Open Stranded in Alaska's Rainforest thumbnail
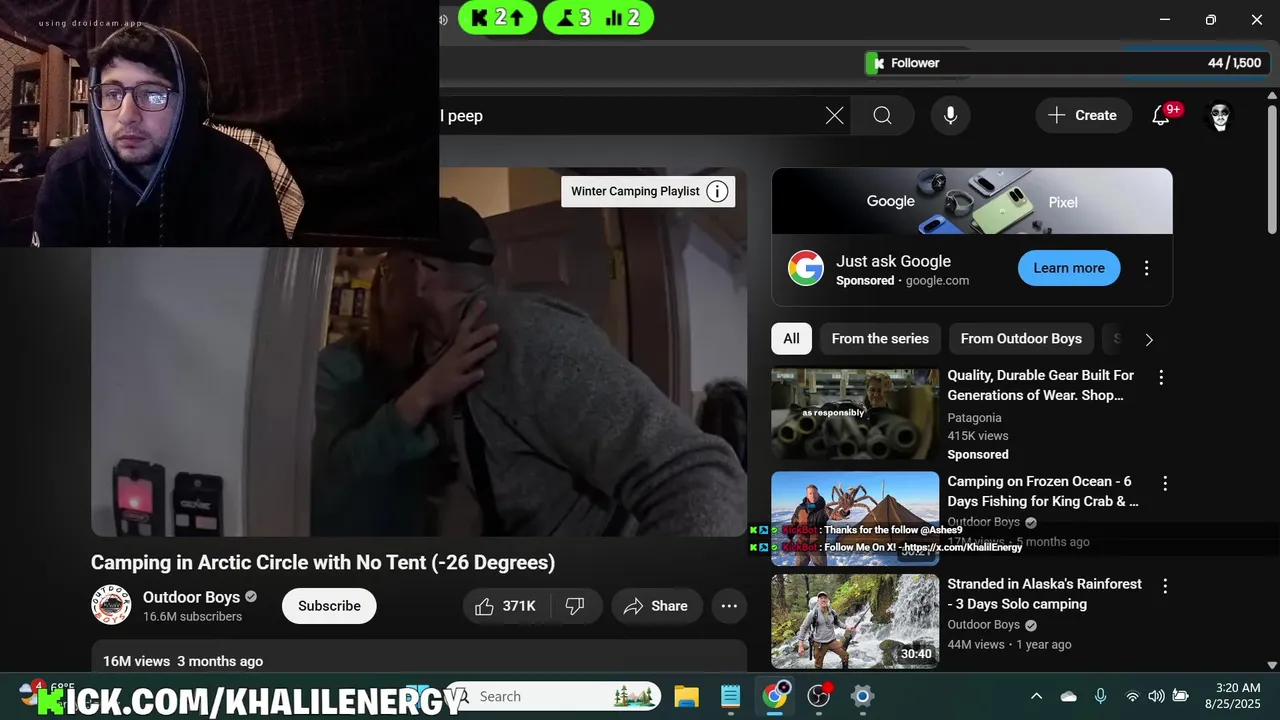 pos(855,621)
